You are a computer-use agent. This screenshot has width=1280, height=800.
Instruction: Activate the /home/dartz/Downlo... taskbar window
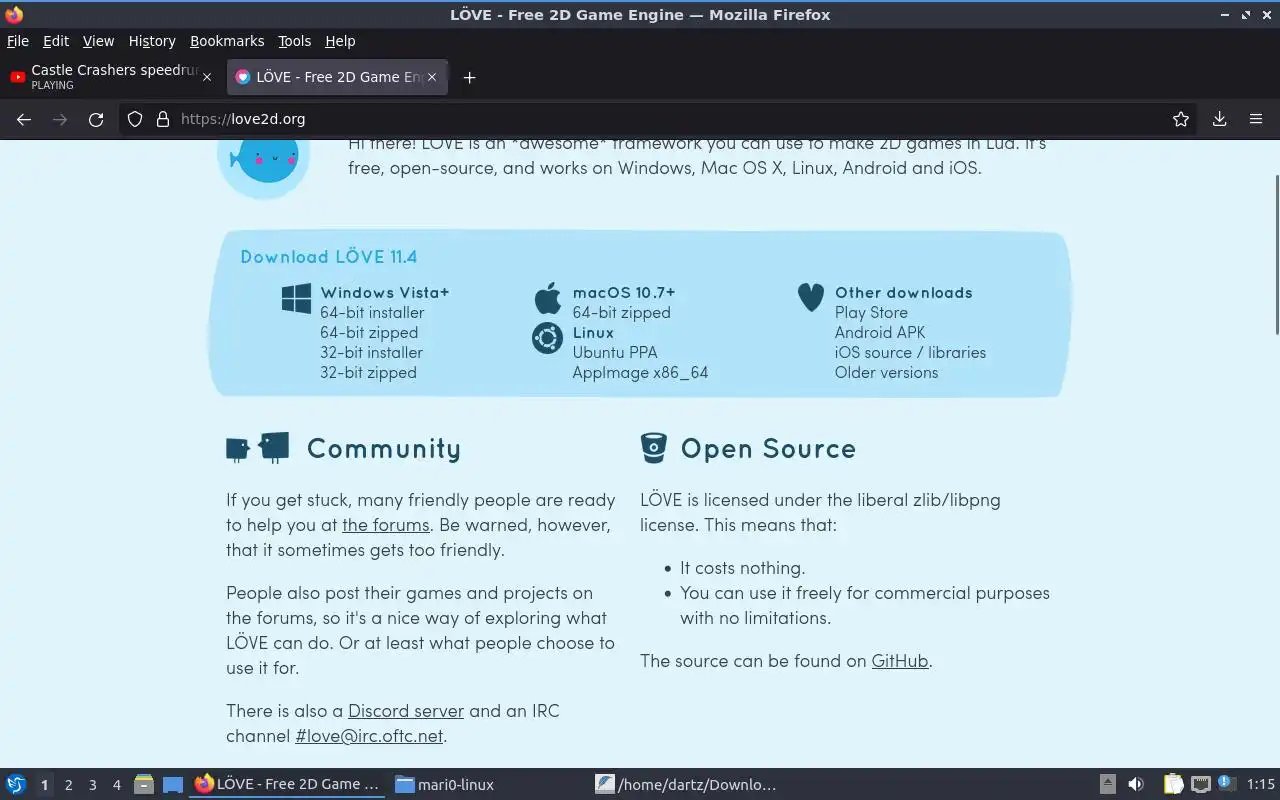click(x=688, y=785)
